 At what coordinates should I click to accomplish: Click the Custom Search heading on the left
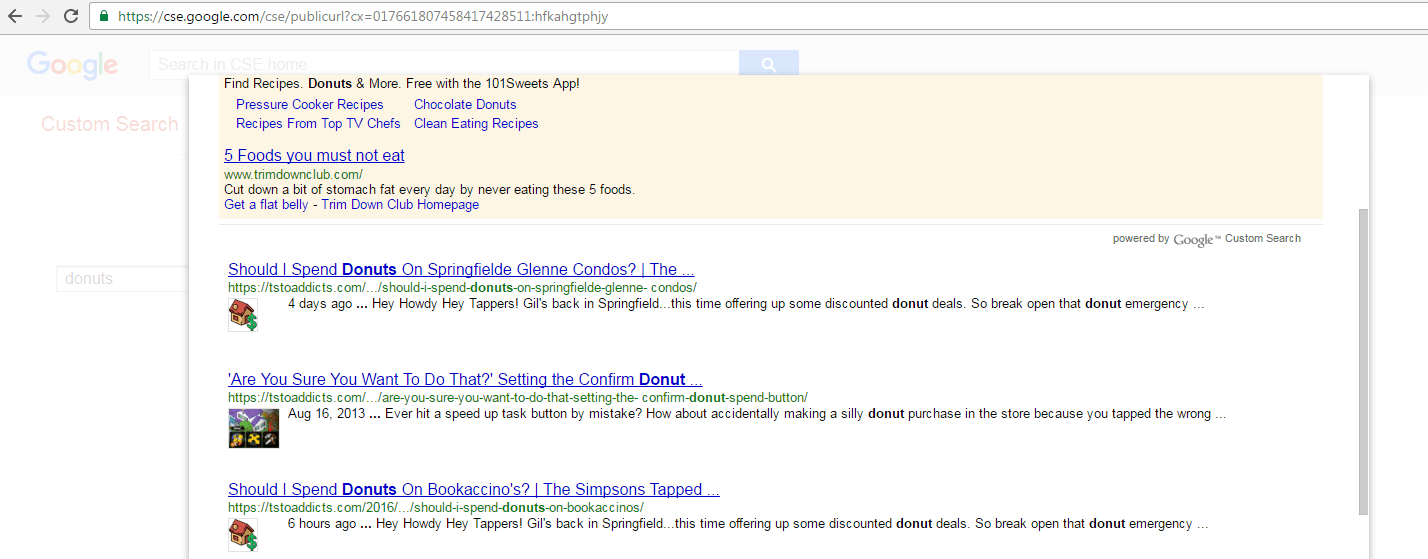click(110, 124)
